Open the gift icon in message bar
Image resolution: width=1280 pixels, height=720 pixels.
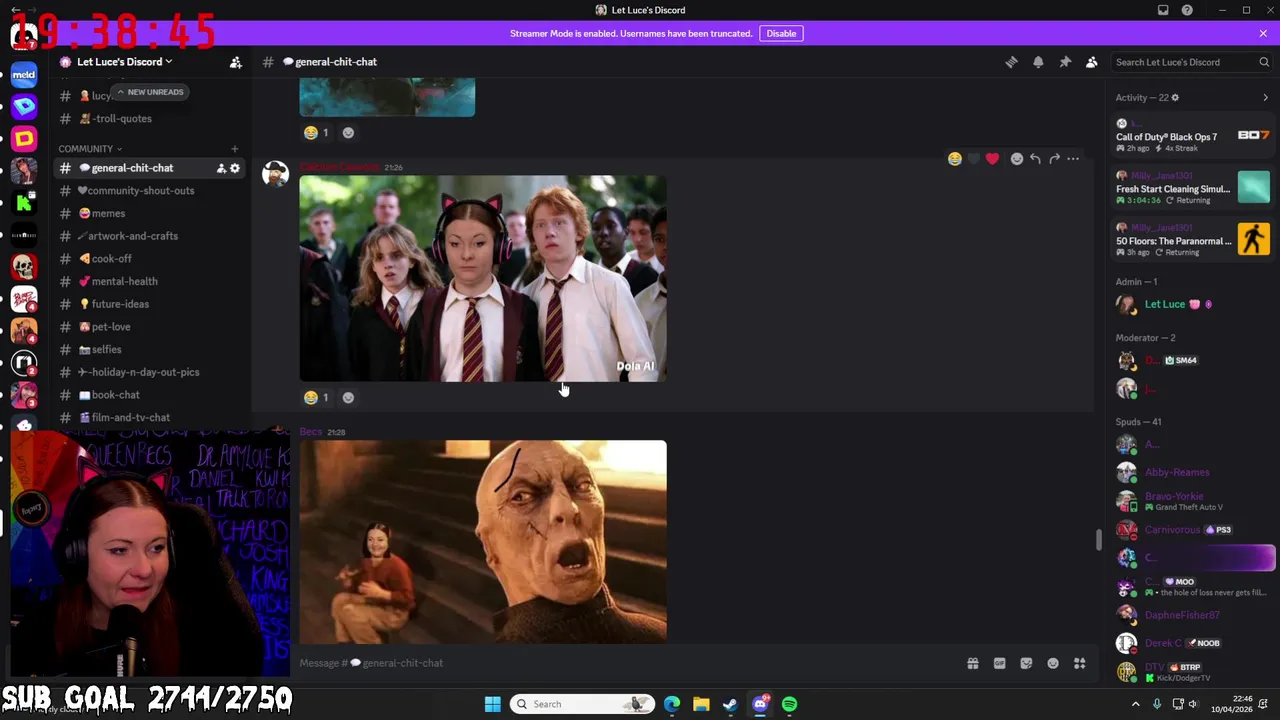point(972,663)
